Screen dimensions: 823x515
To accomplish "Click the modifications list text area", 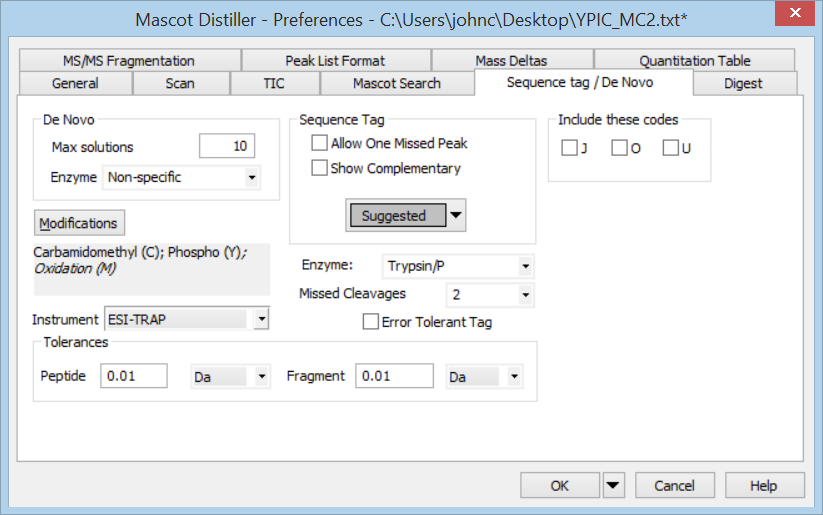I will click(152, 269).
